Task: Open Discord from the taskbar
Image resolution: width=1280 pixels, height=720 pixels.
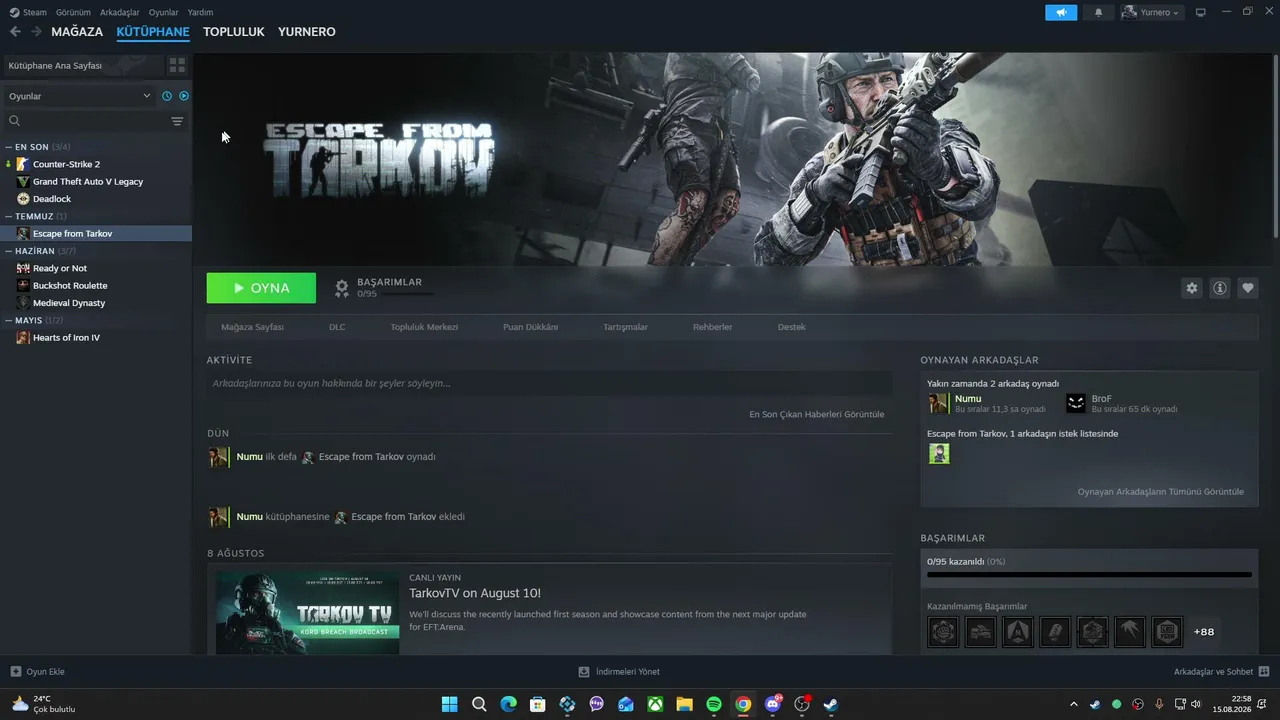Action: pos(773,704)
